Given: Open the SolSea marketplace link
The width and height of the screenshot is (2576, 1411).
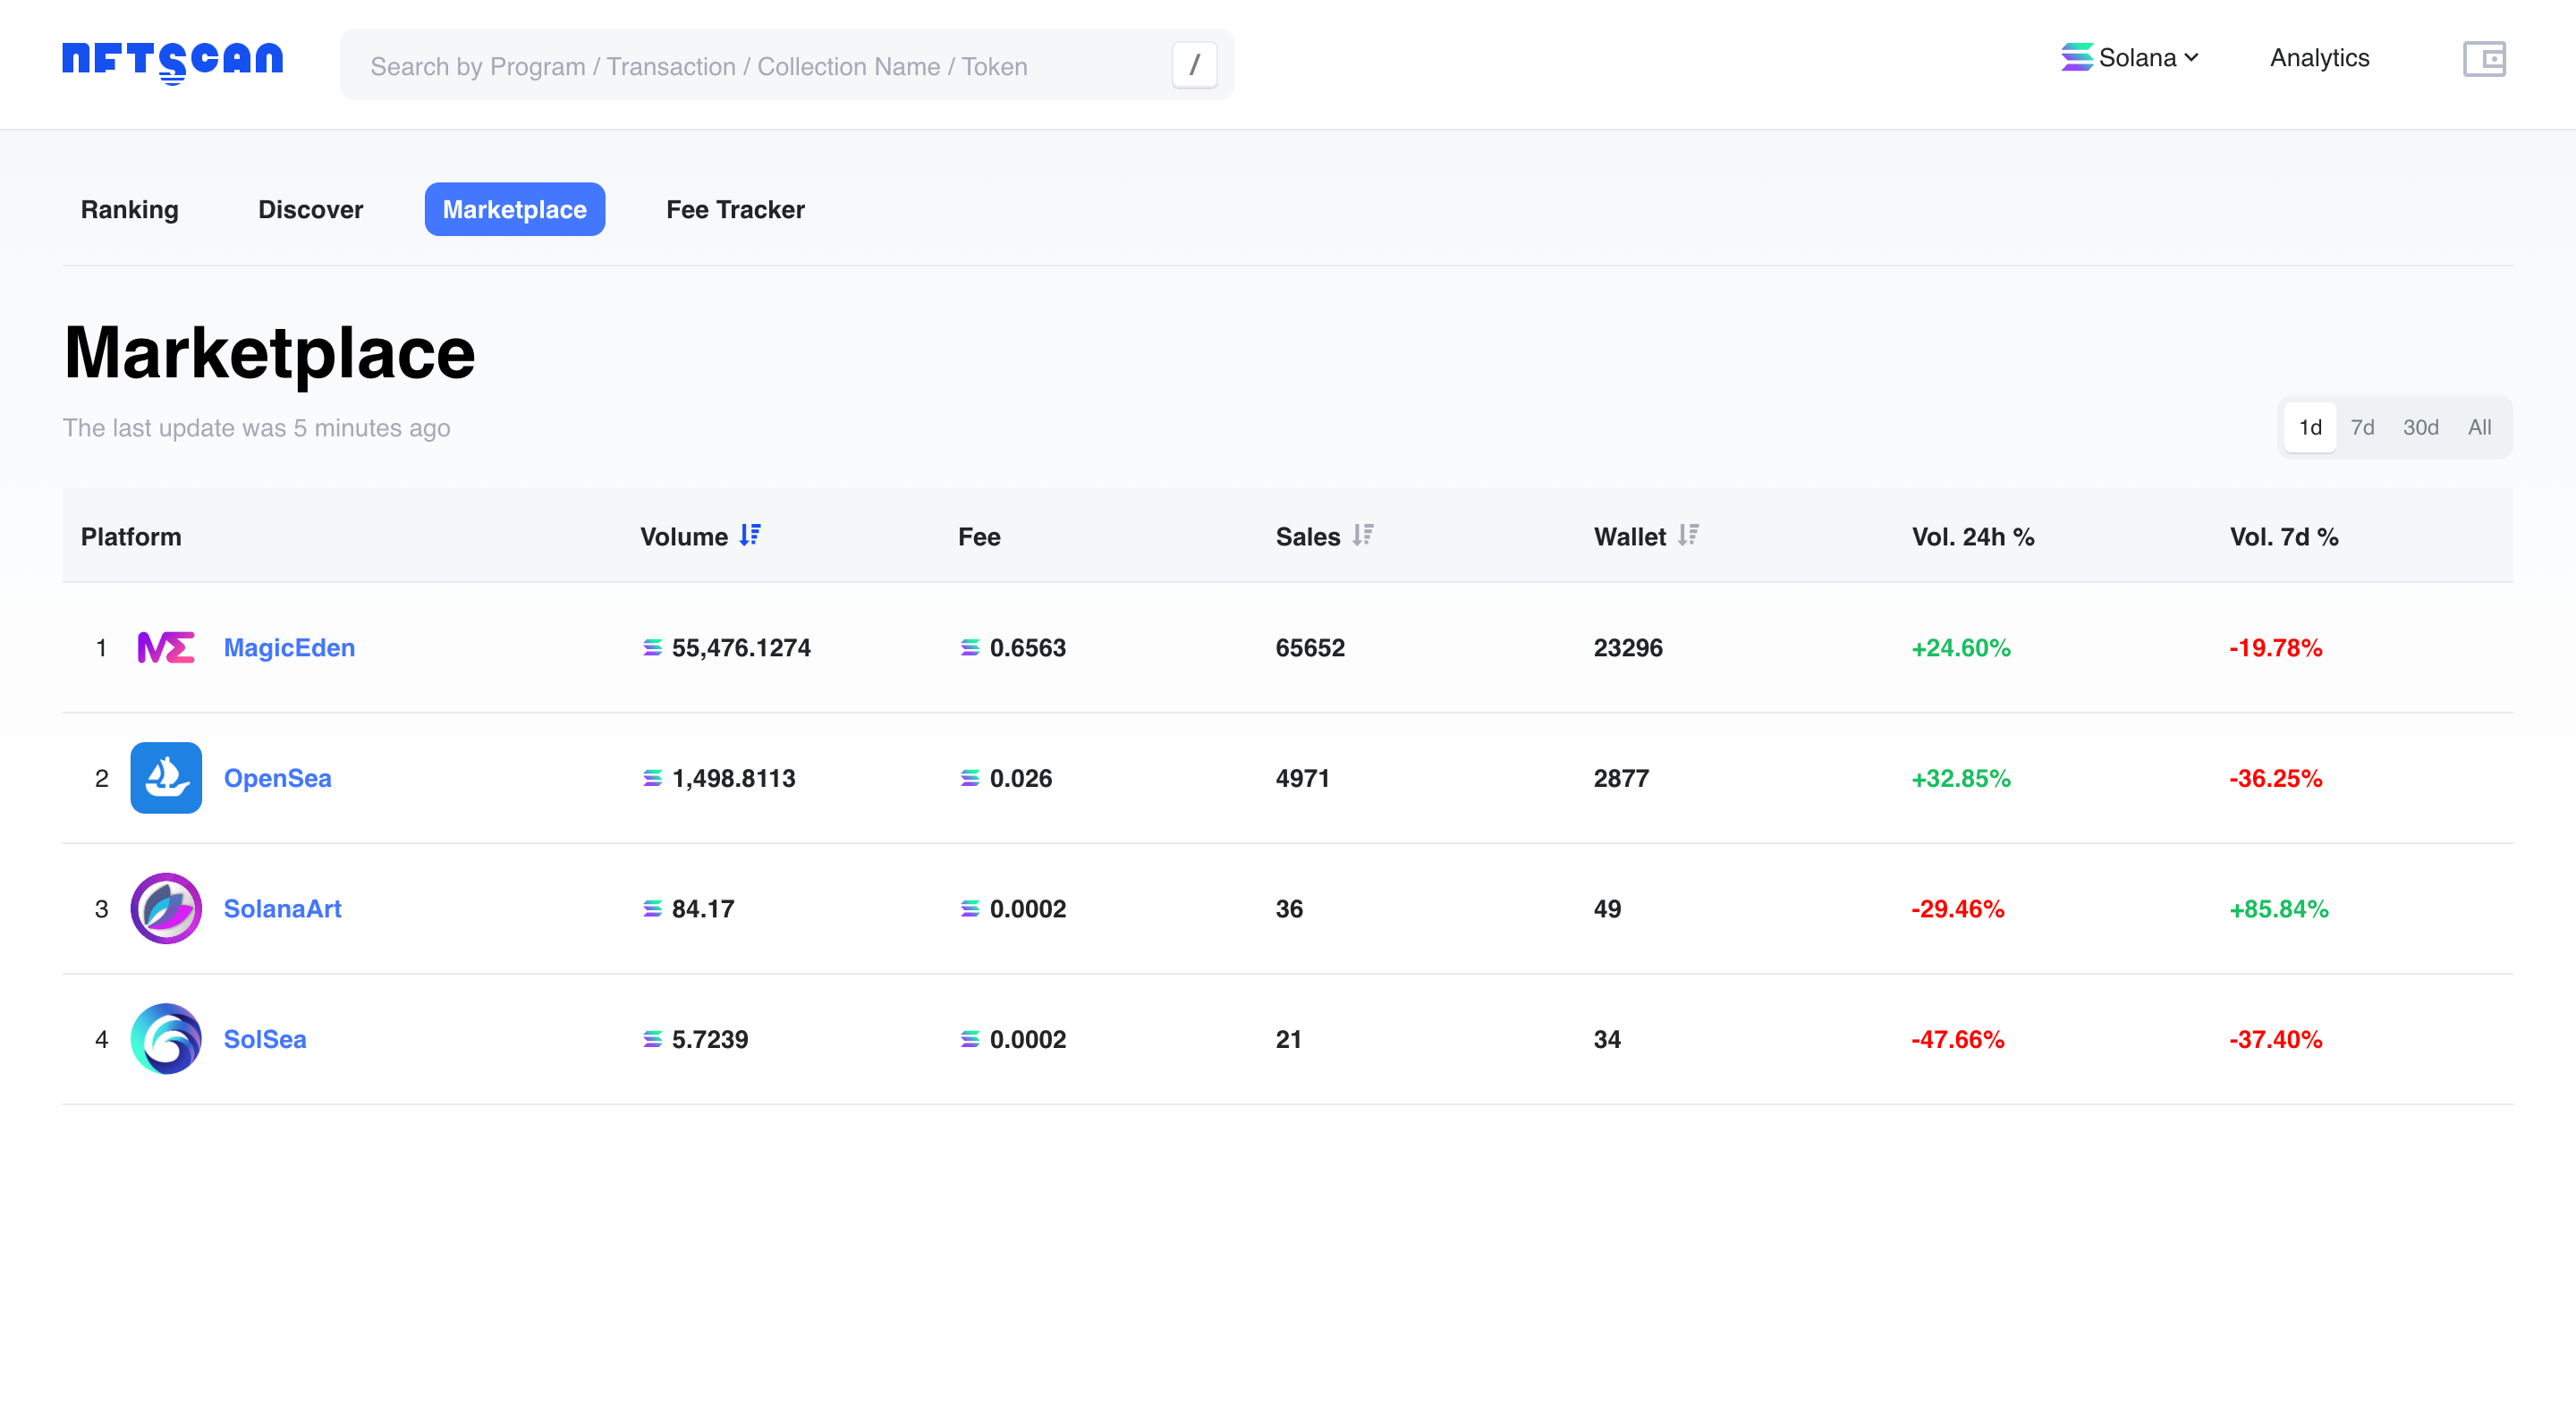Looking at the screenshot, I should pyautogui.click(x=265, y=1039).
